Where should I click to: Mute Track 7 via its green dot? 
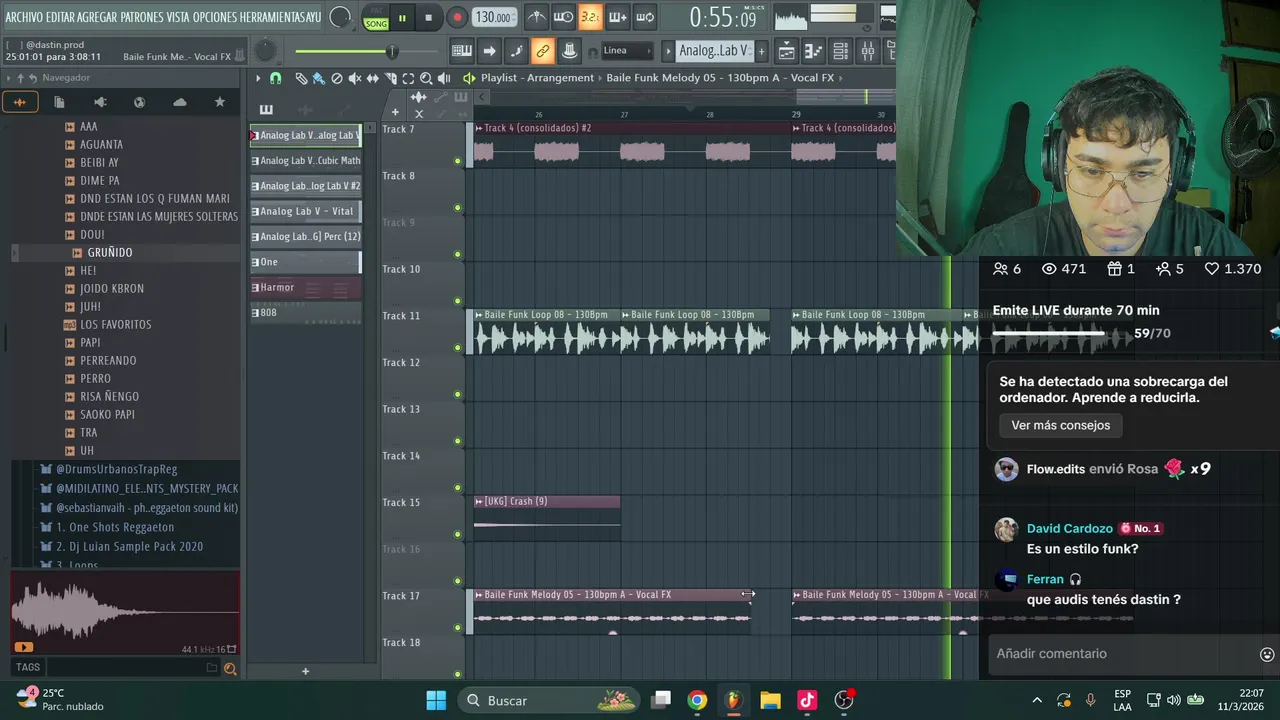[458, 161]
